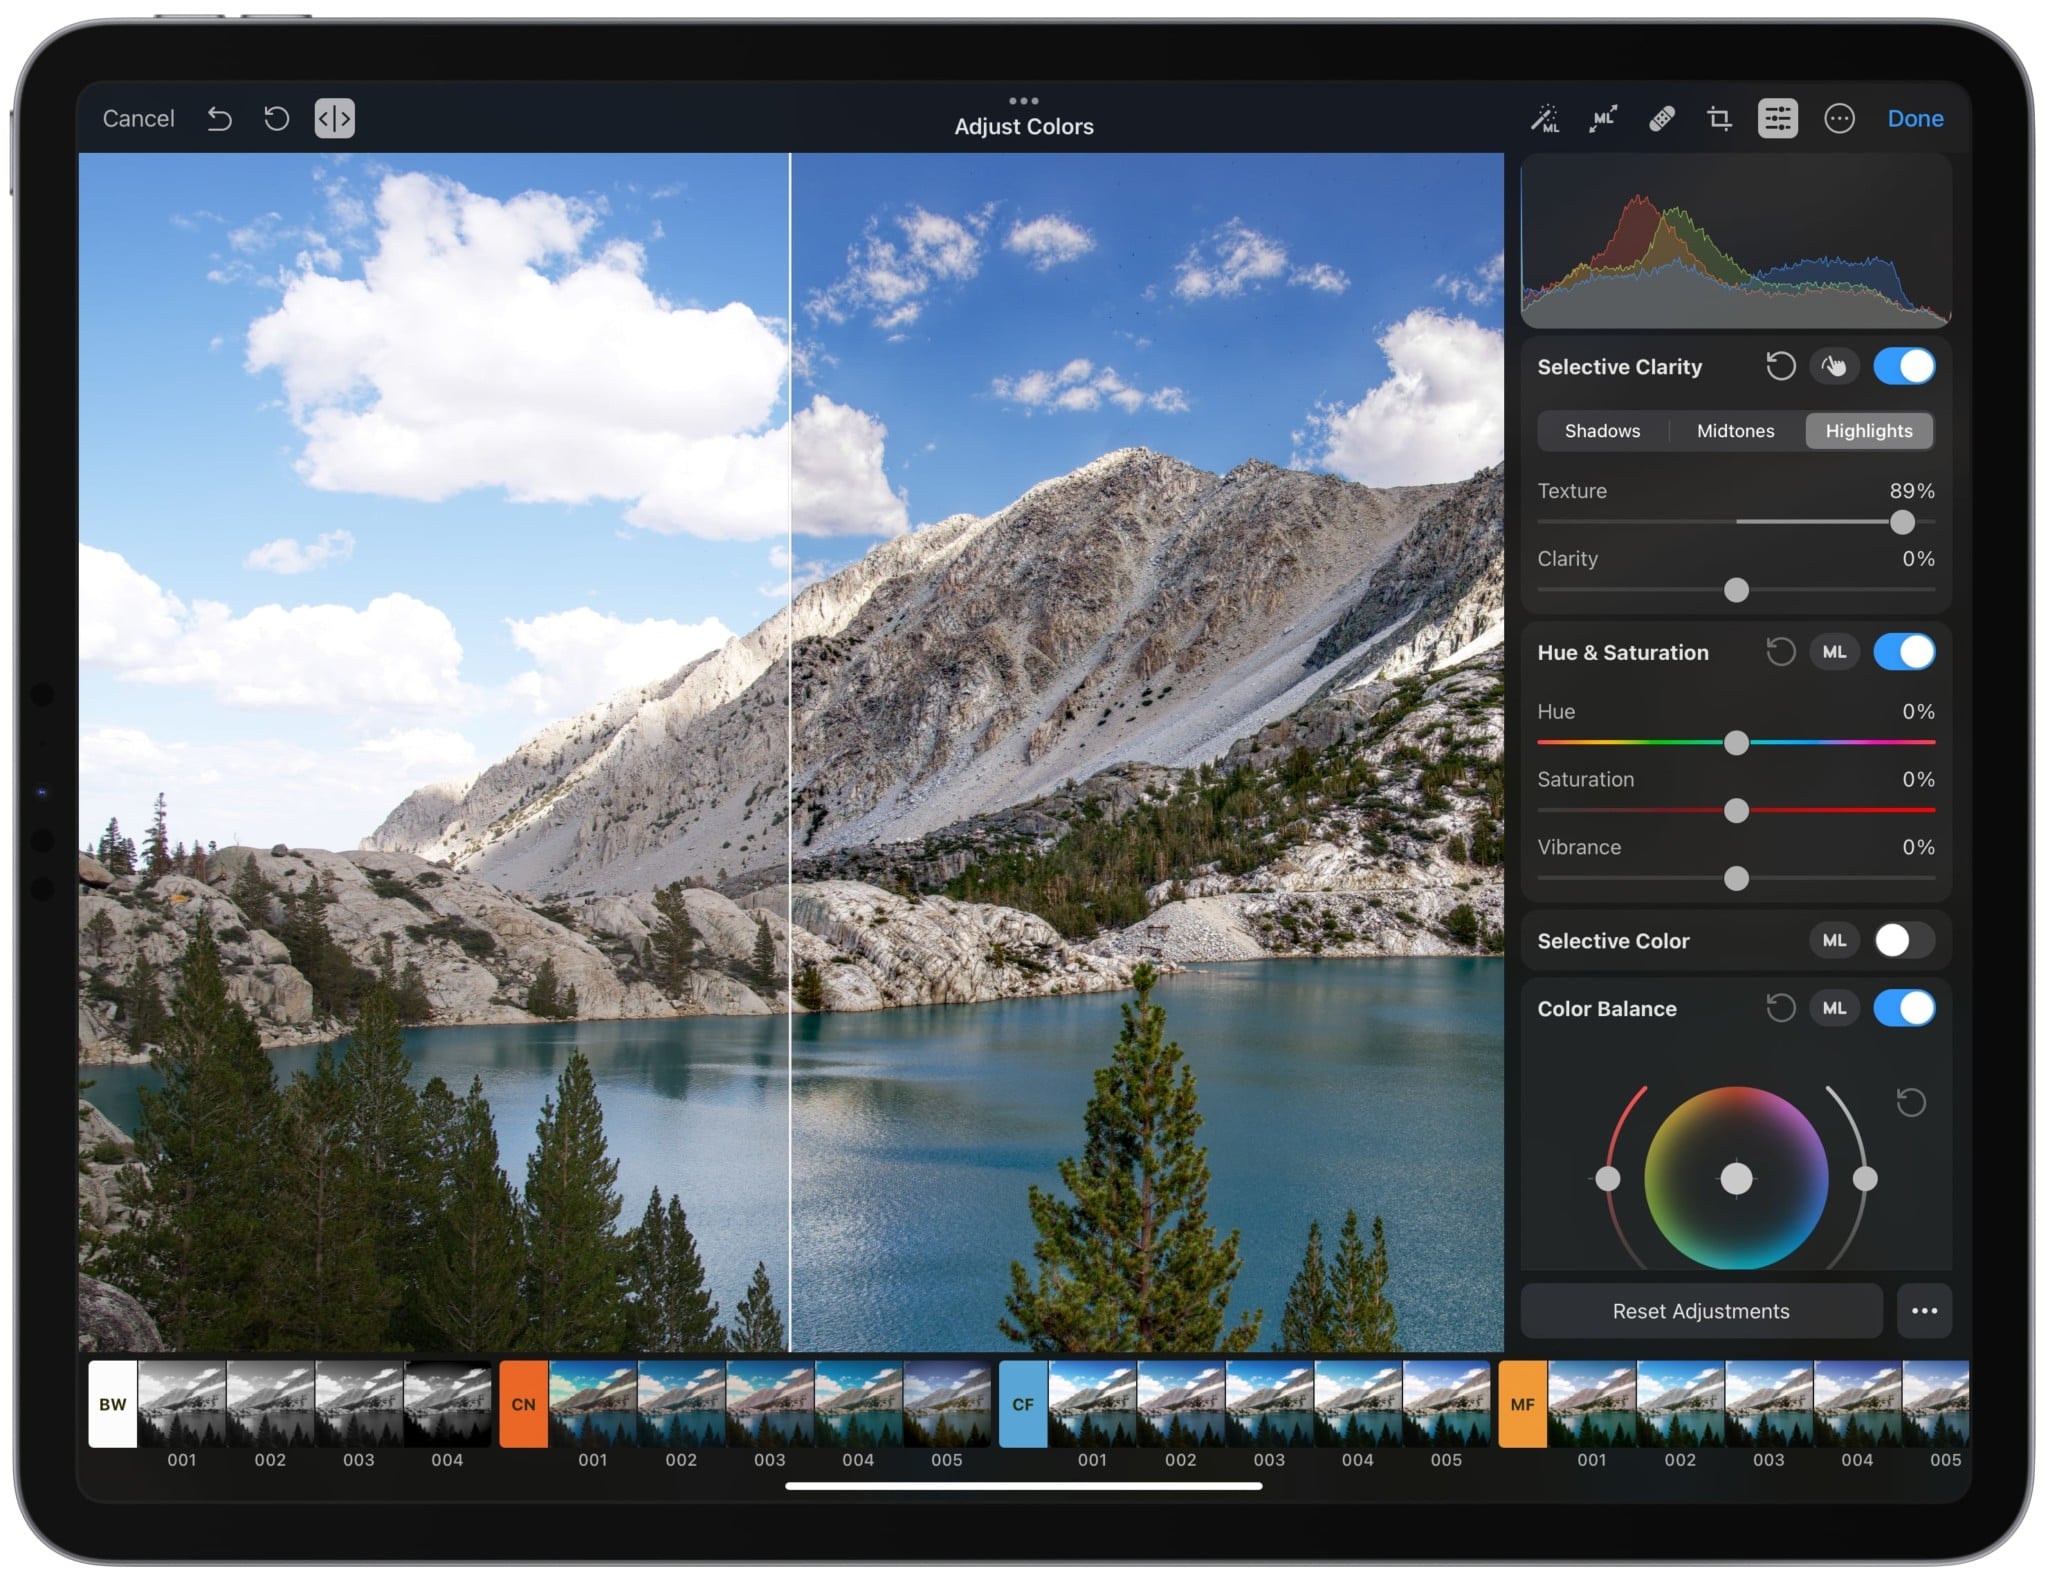Open the Crop tool

1719,119
